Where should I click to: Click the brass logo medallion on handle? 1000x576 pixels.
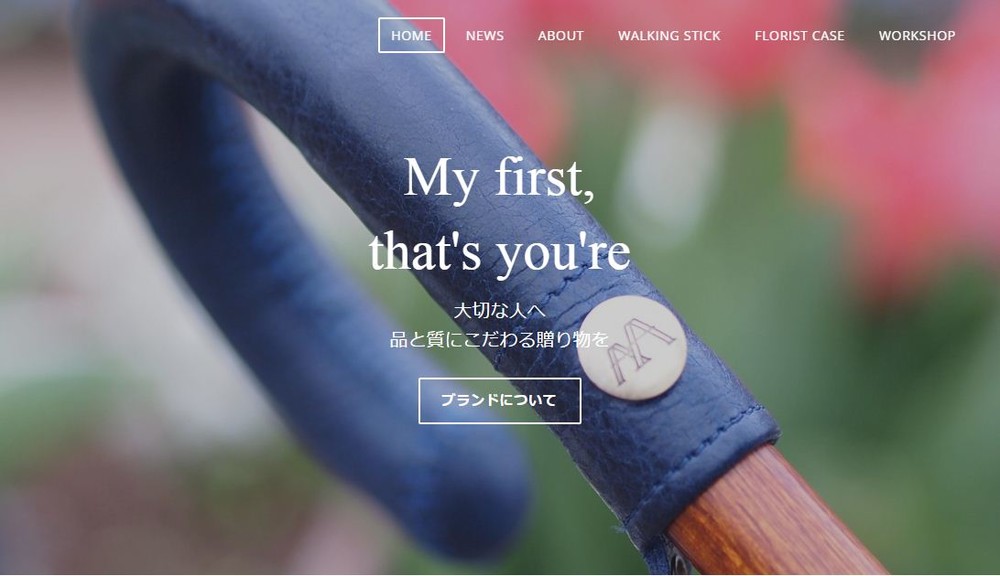point(633,348)
